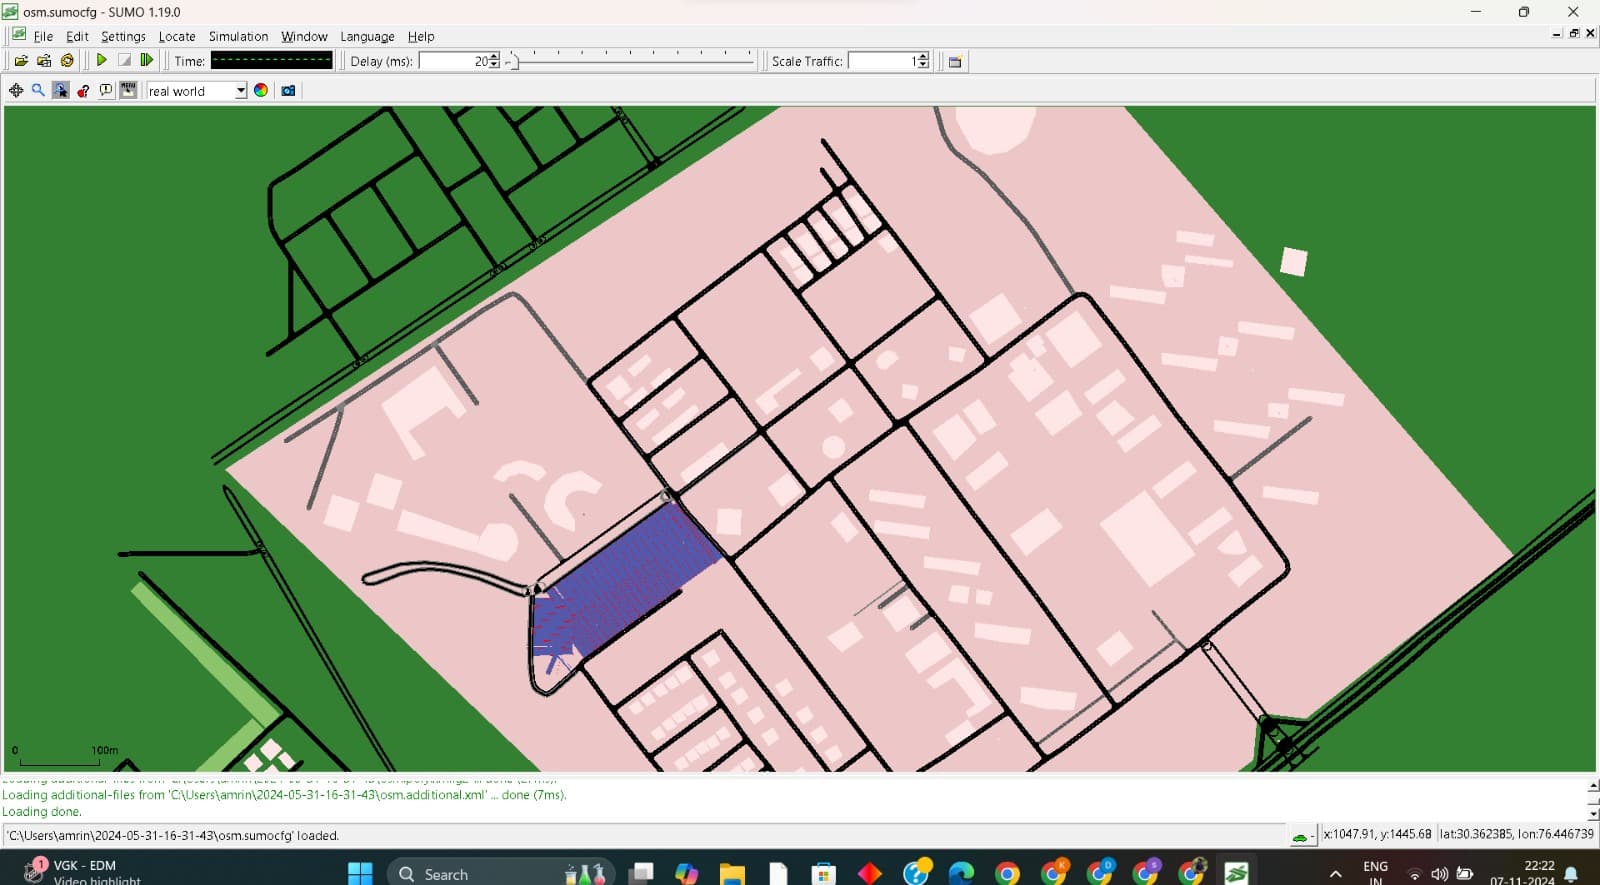Click the message log scroll up arrow
The width and height of the screenshot is (1600, 885).
point(1593,786)
